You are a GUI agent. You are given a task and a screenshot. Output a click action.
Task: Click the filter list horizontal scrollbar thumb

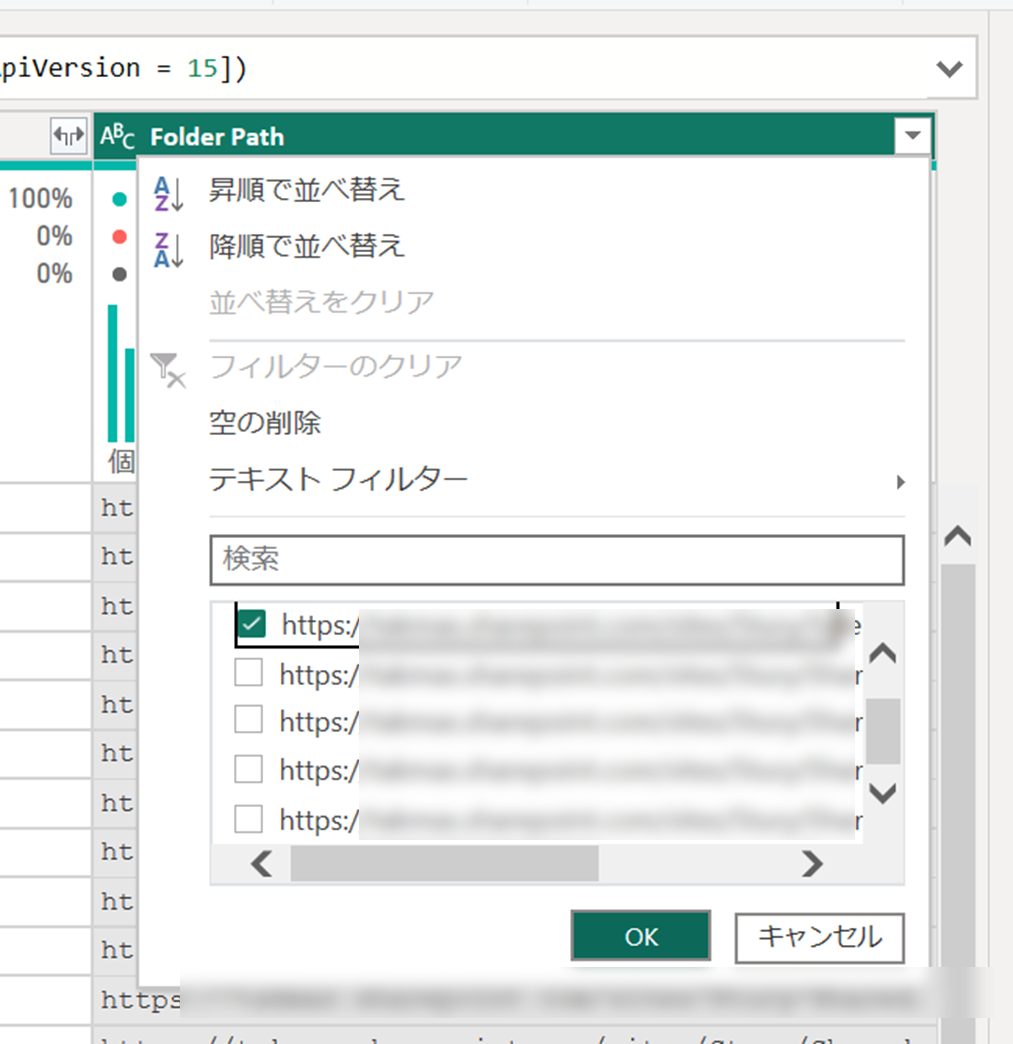pyautogui.click(x=444, y=864)
